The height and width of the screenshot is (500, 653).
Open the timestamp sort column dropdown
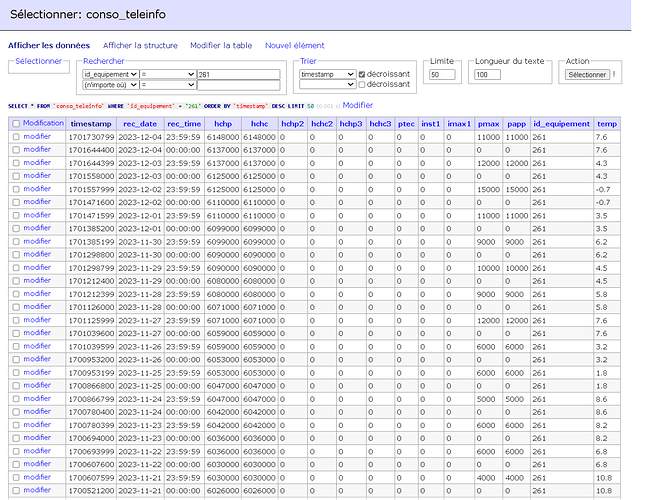[327, 74]
